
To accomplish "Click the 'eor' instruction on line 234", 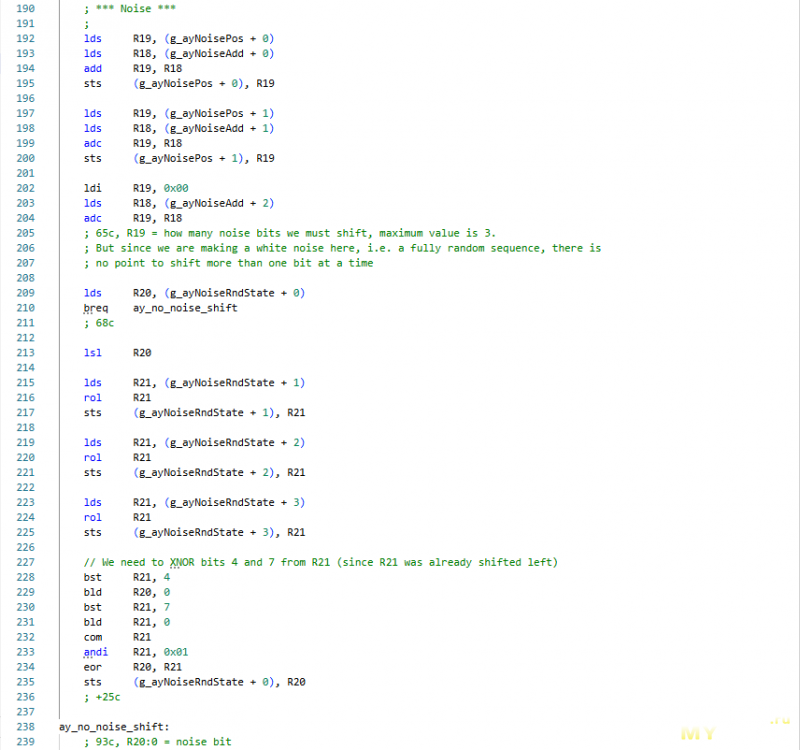I will [x=92, y=667].
